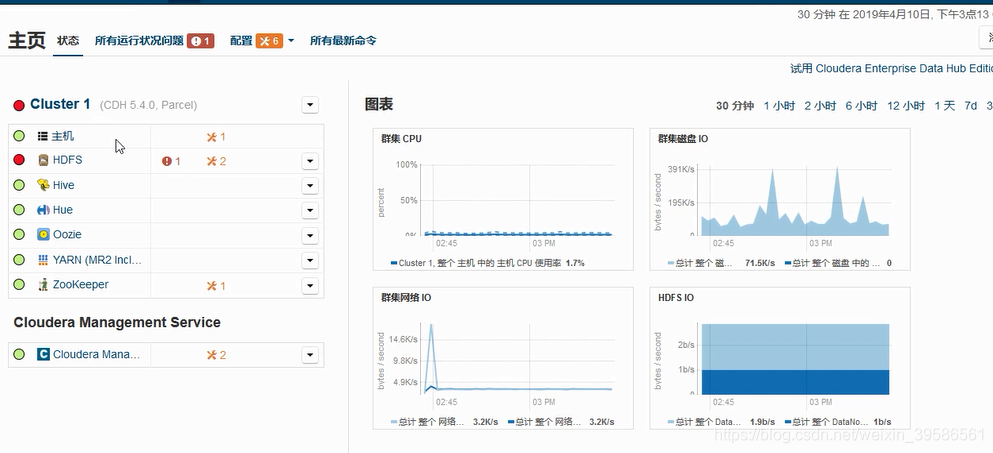Select the 2 小时 time range
This screenshot has width=993, height=453.
coord(820,106)
